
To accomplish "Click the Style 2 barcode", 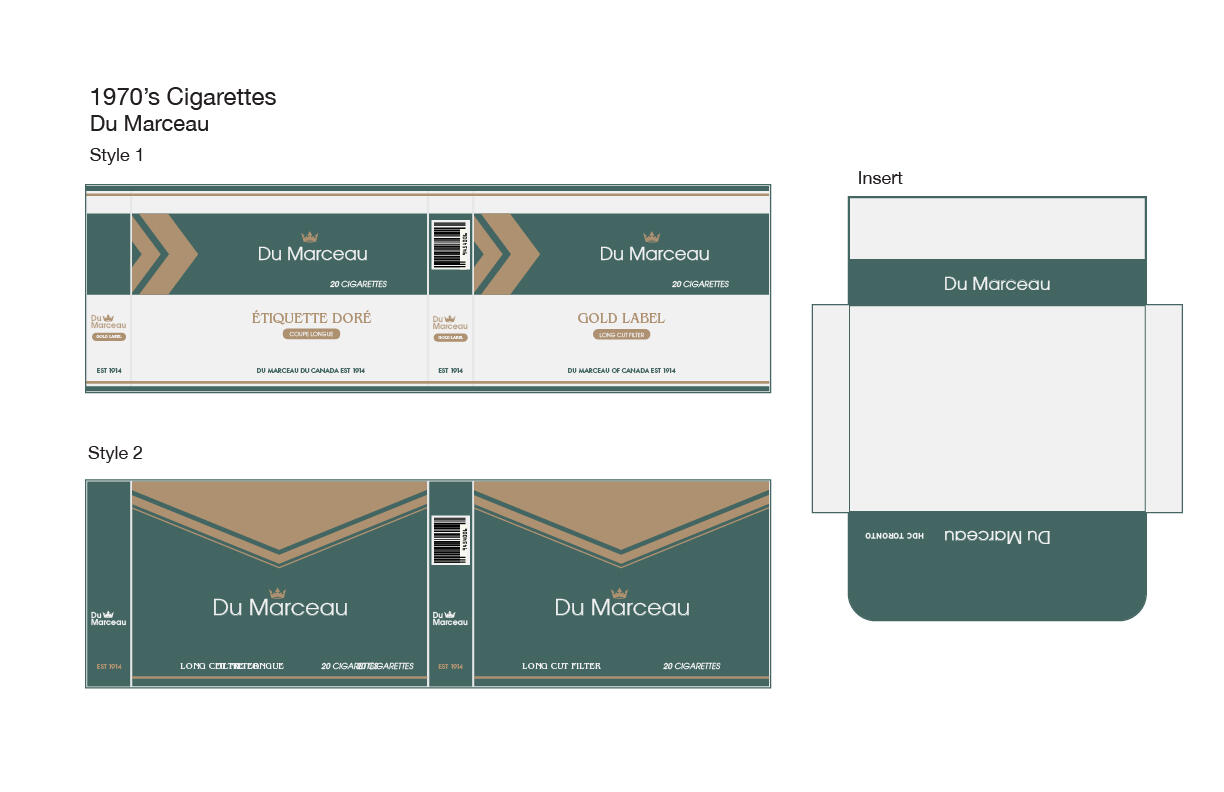I will point(450,540).
